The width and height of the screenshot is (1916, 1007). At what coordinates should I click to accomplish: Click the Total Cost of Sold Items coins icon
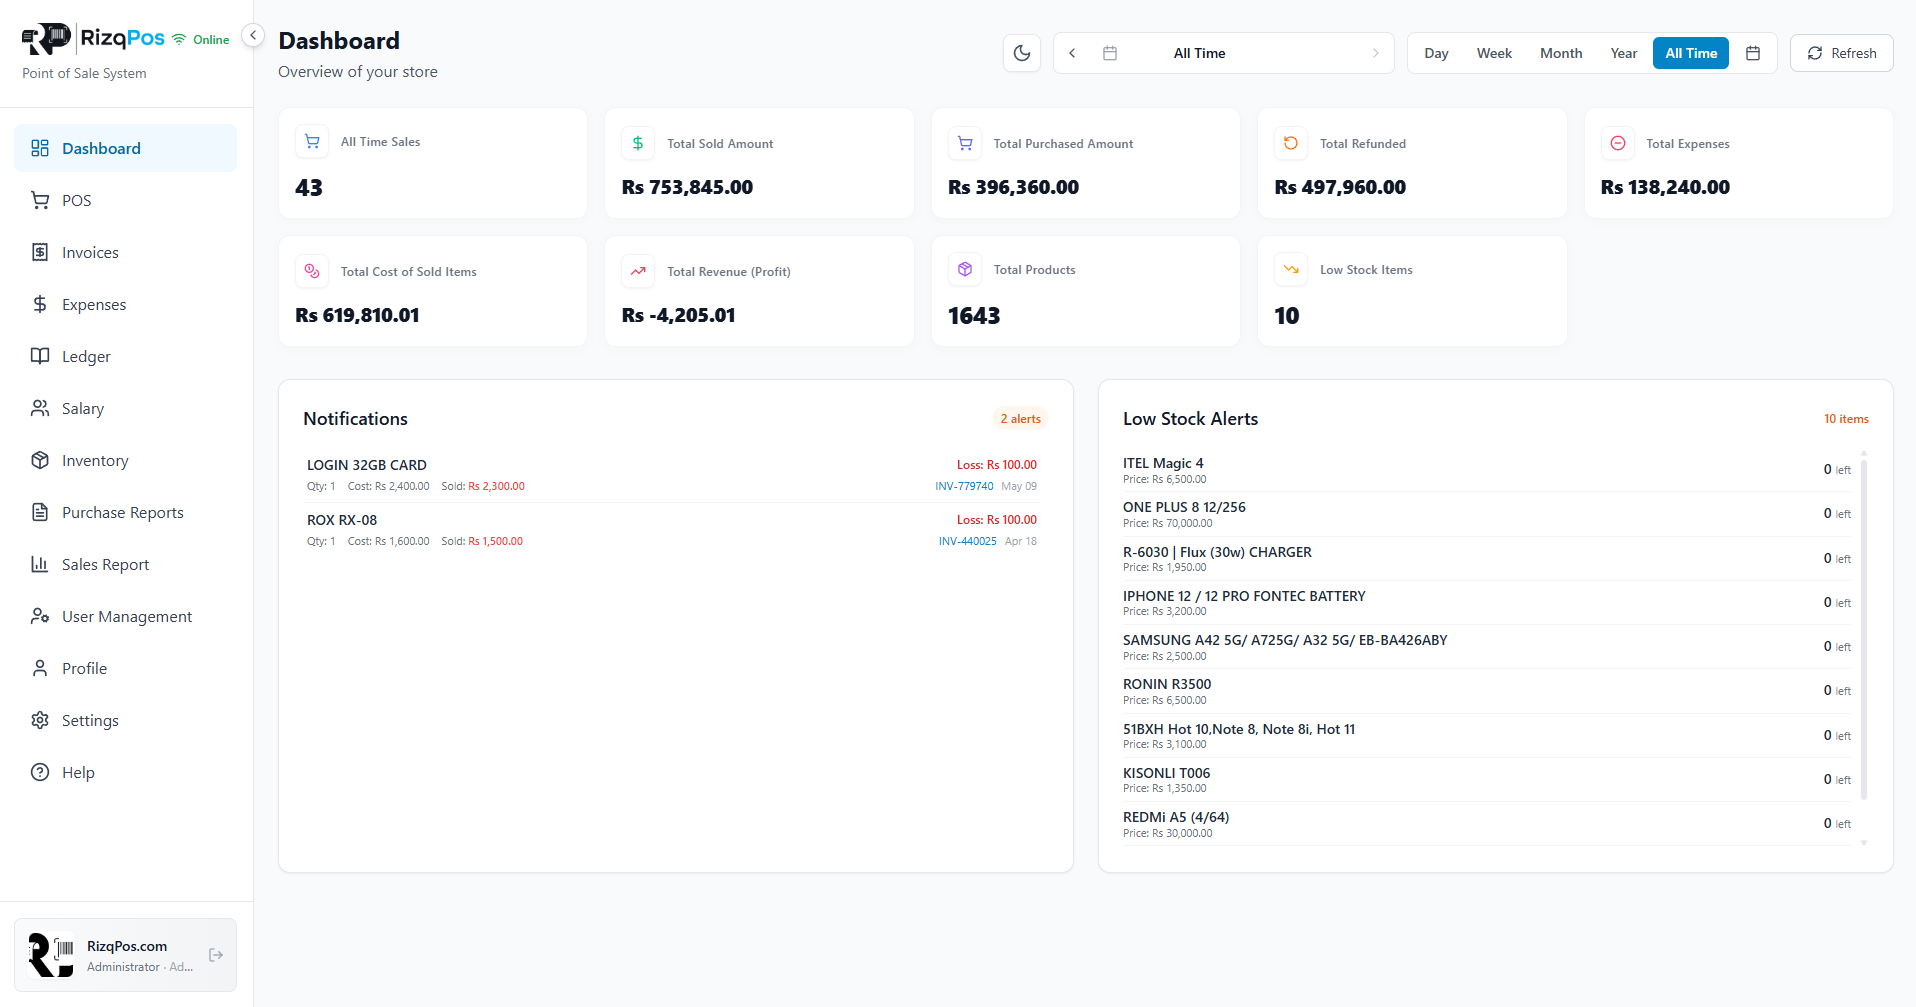(312, 271)
